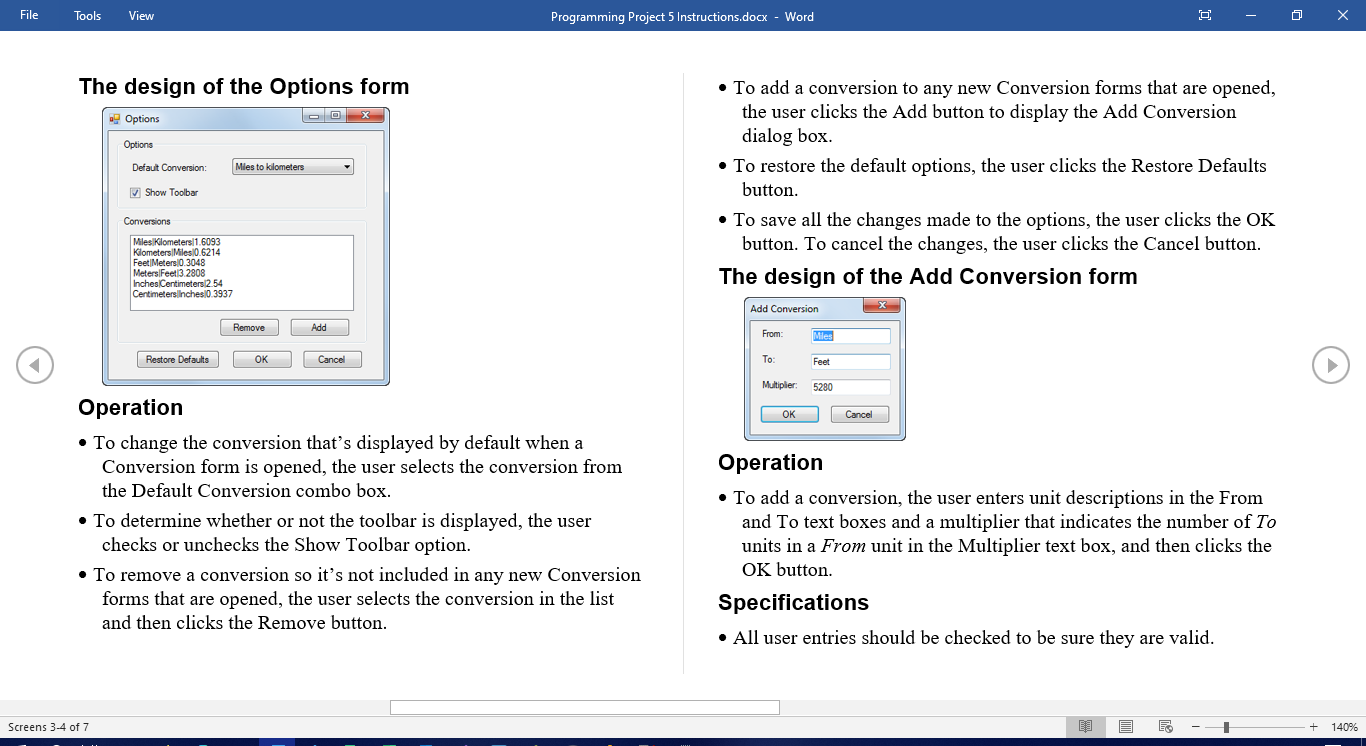Click the Remove button under Conversions
The image size is (1366, 746).
coord(249,327)
